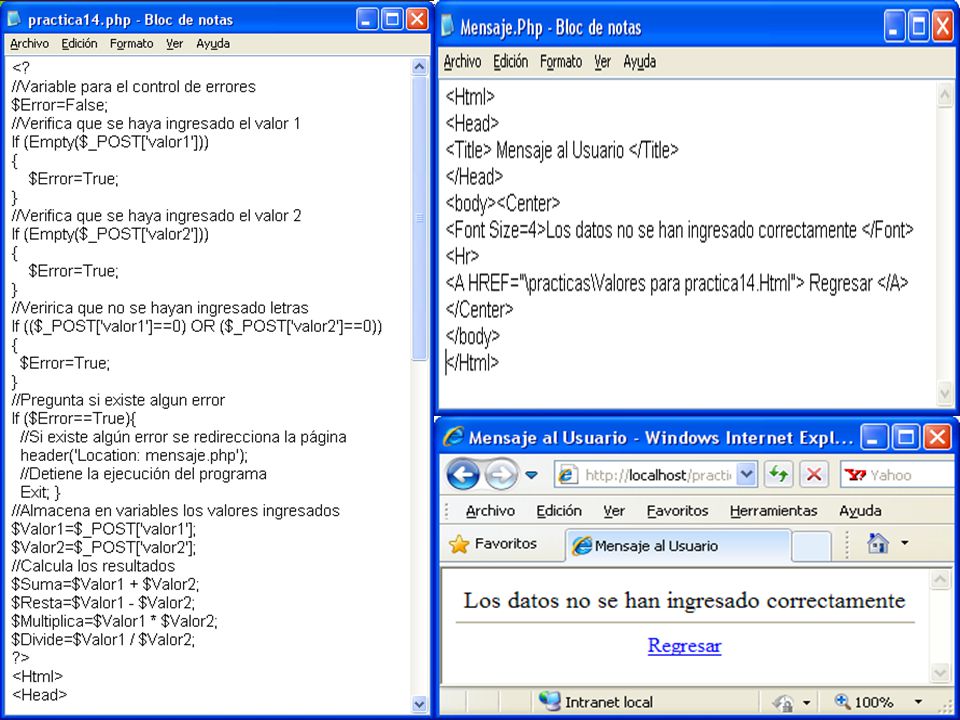Open Herramientas menu in Internet Explorer
The height and width of the screenshot is (720, 960).
[x=773, y=511]
